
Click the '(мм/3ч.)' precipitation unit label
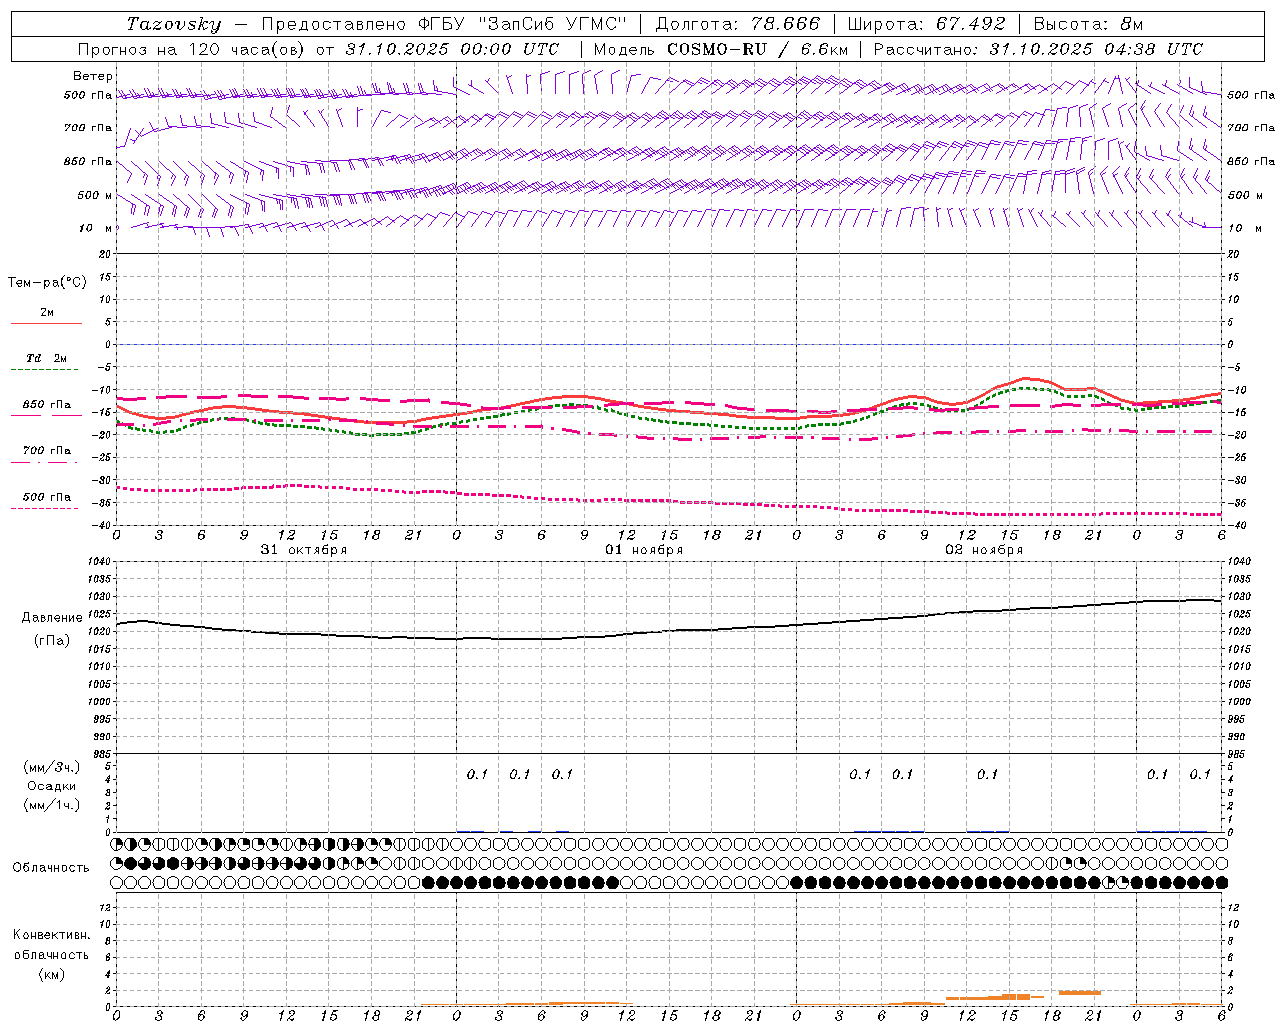tap(52, 767)
